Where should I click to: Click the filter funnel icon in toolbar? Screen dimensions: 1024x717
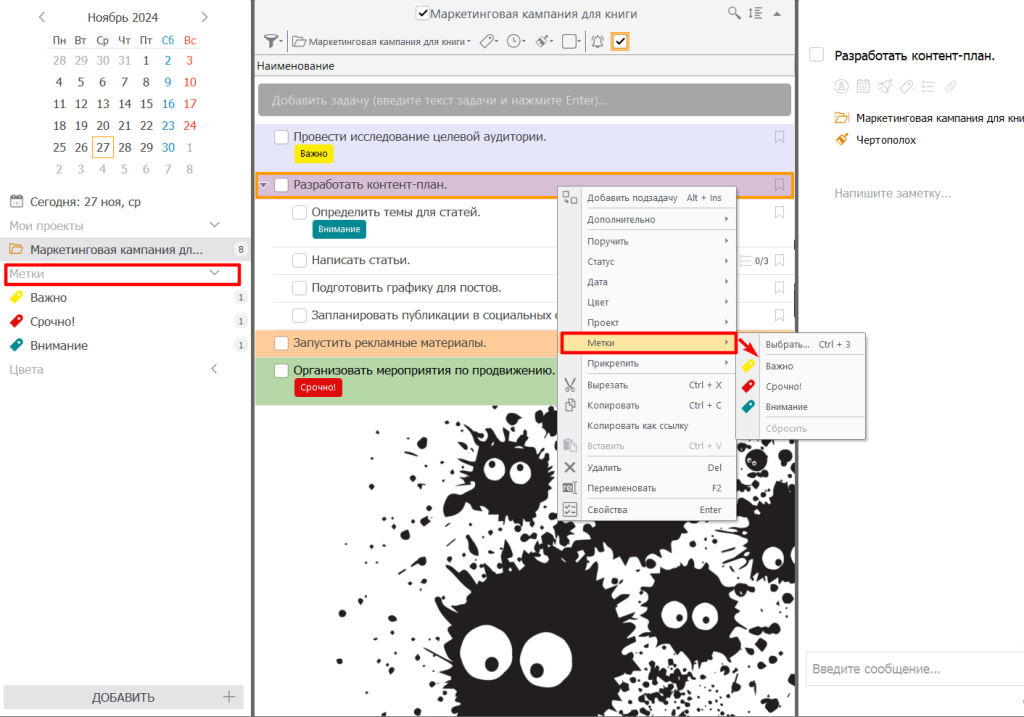(271, 41)
